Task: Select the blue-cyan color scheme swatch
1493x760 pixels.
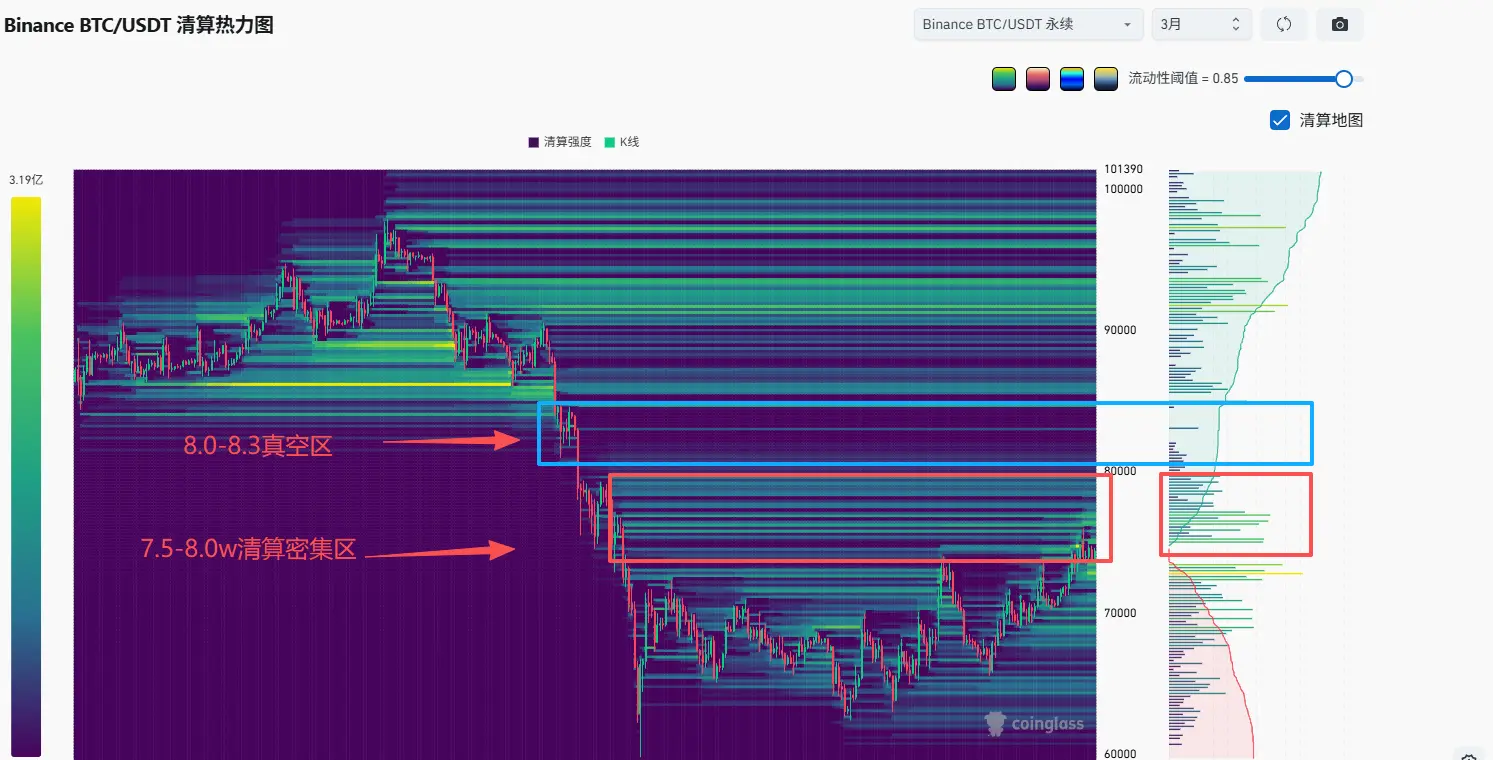Action: pyautogui.click(x=1072, y=78)
